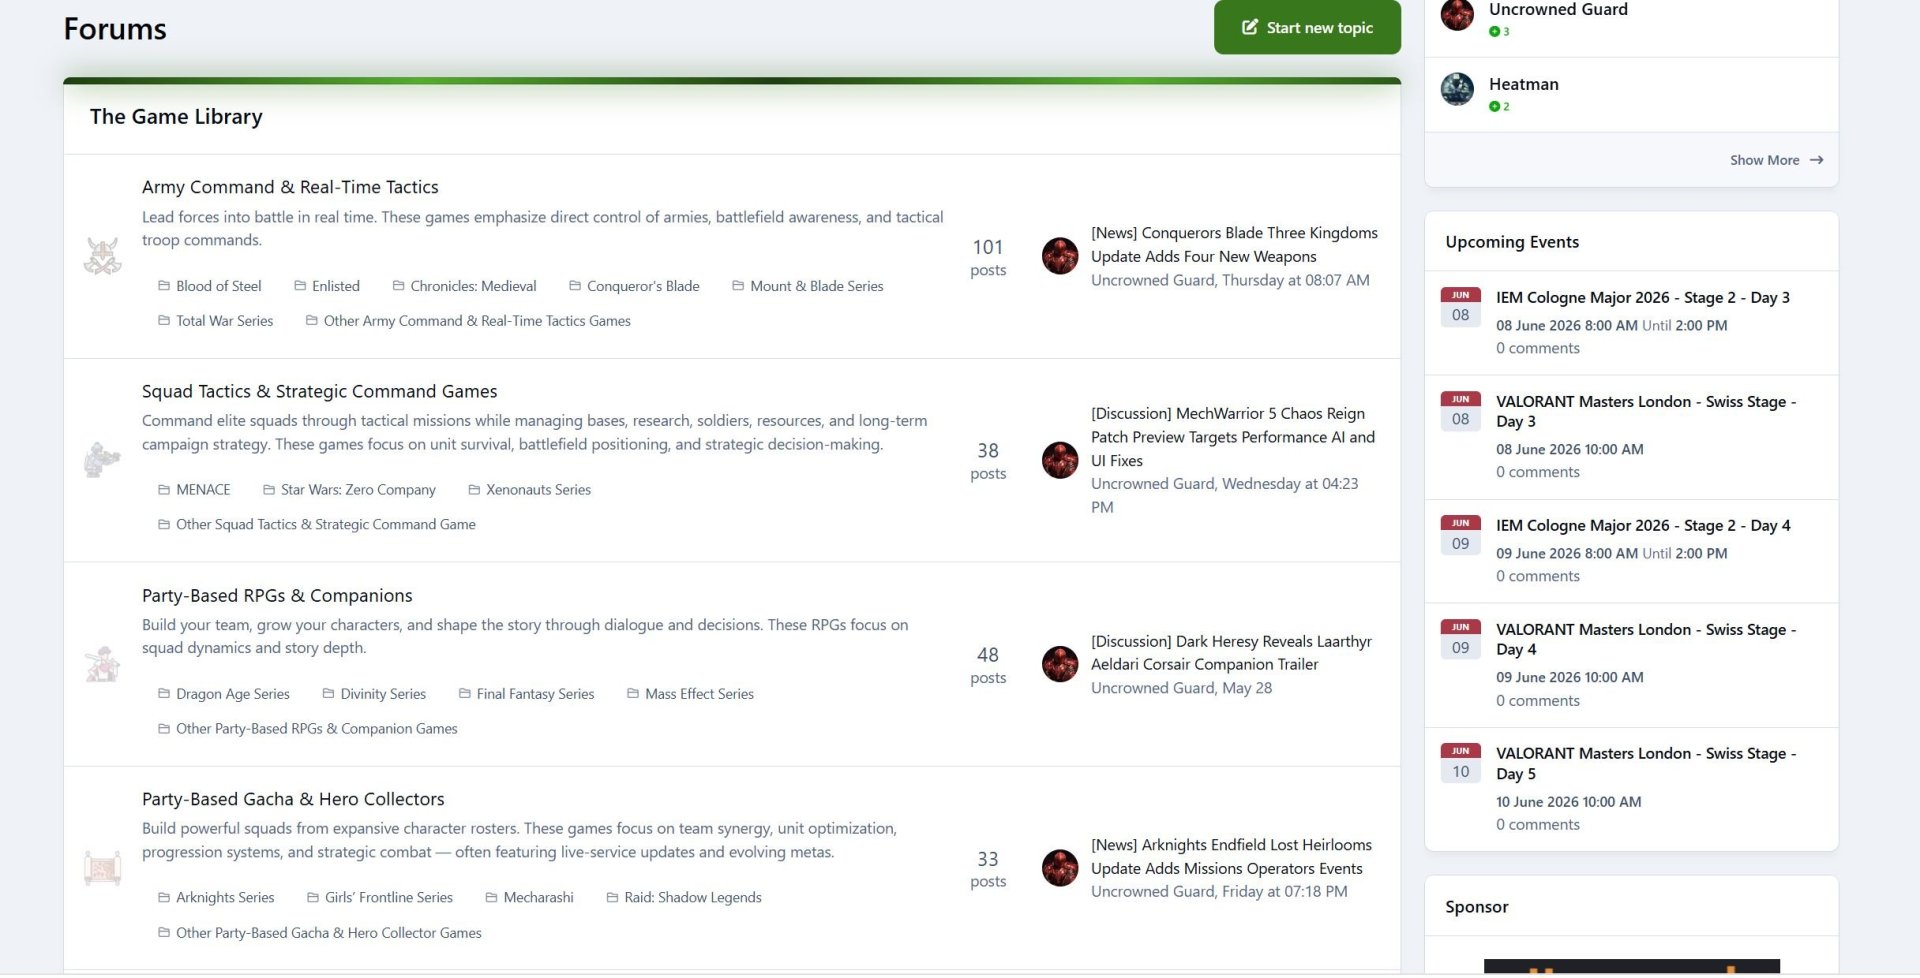Open Conquerors Blade Three Kingdoms news post
The height and width of the screenshot is (978, 1920).
(1234, 245)
